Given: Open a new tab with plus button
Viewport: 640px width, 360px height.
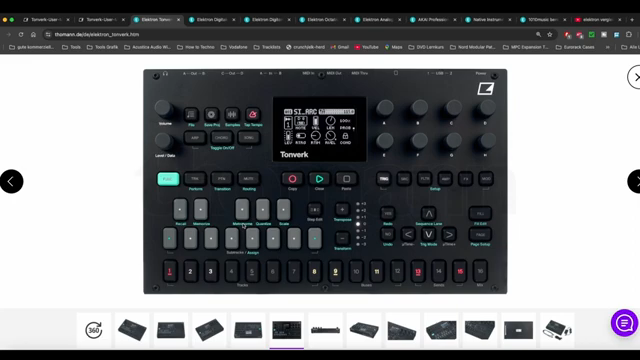Looking at the screenshot, I should 632,19.
